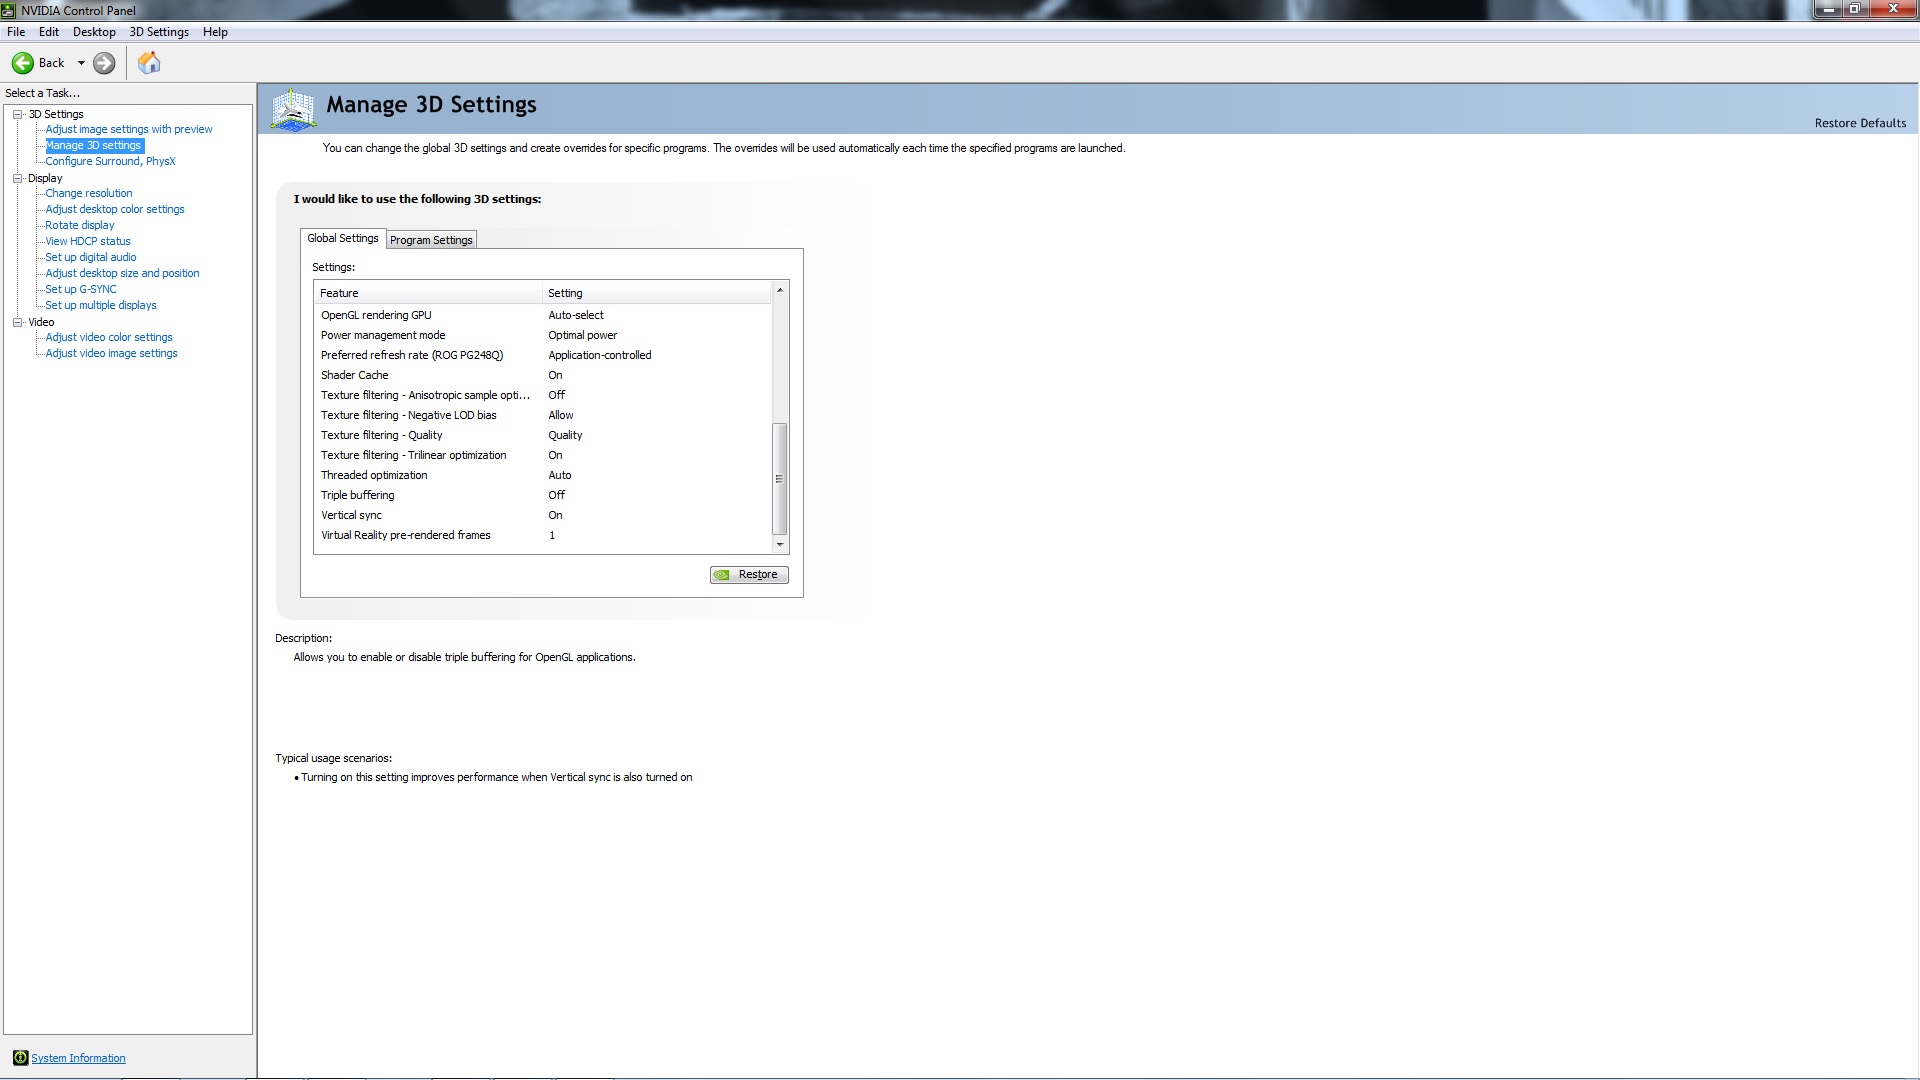This screenshot has height=1080, width=1920.
Task: Open the 3D Settings menu
Action: pyautogui.click(x=159, y=32)
